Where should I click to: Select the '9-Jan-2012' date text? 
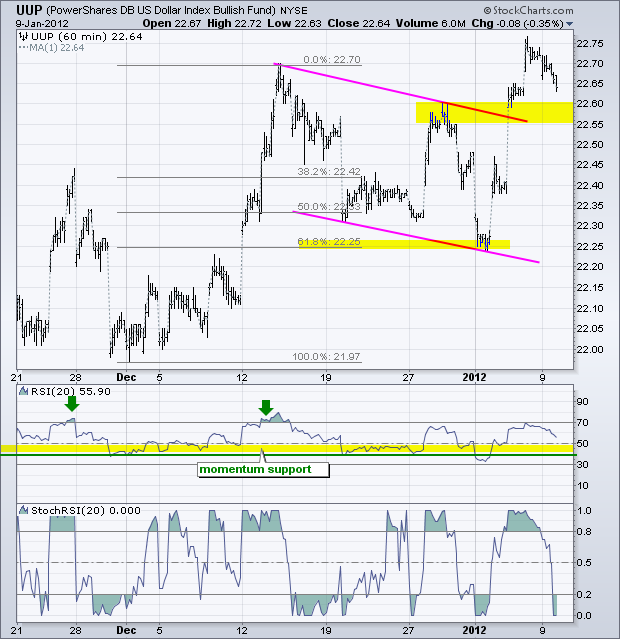(42, 24)
